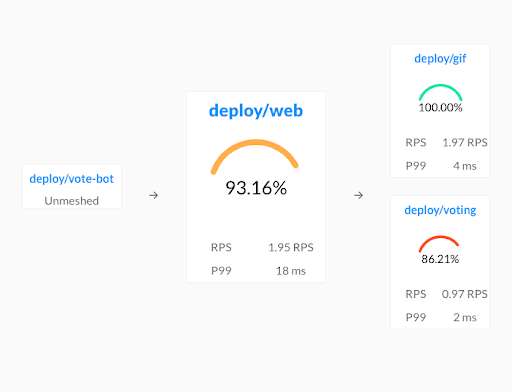Click the 2 ms P99 latency value

[x=465, y=317]
